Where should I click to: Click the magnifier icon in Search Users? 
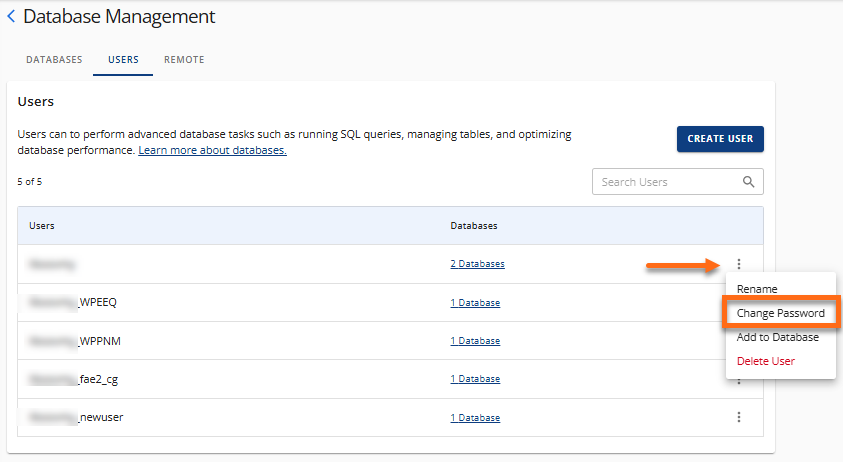click(x=748, y=182)
